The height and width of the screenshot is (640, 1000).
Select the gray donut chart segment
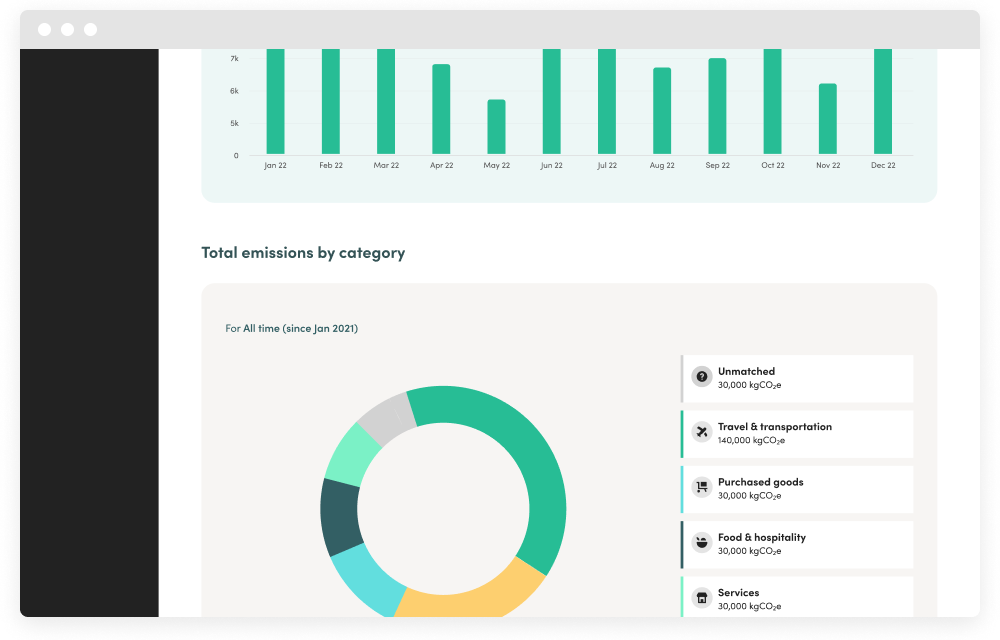pos(383,417)
